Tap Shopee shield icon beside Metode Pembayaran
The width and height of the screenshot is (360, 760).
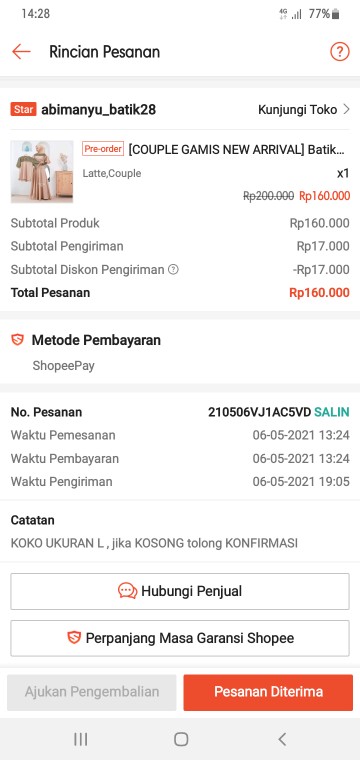coord(17,340)
